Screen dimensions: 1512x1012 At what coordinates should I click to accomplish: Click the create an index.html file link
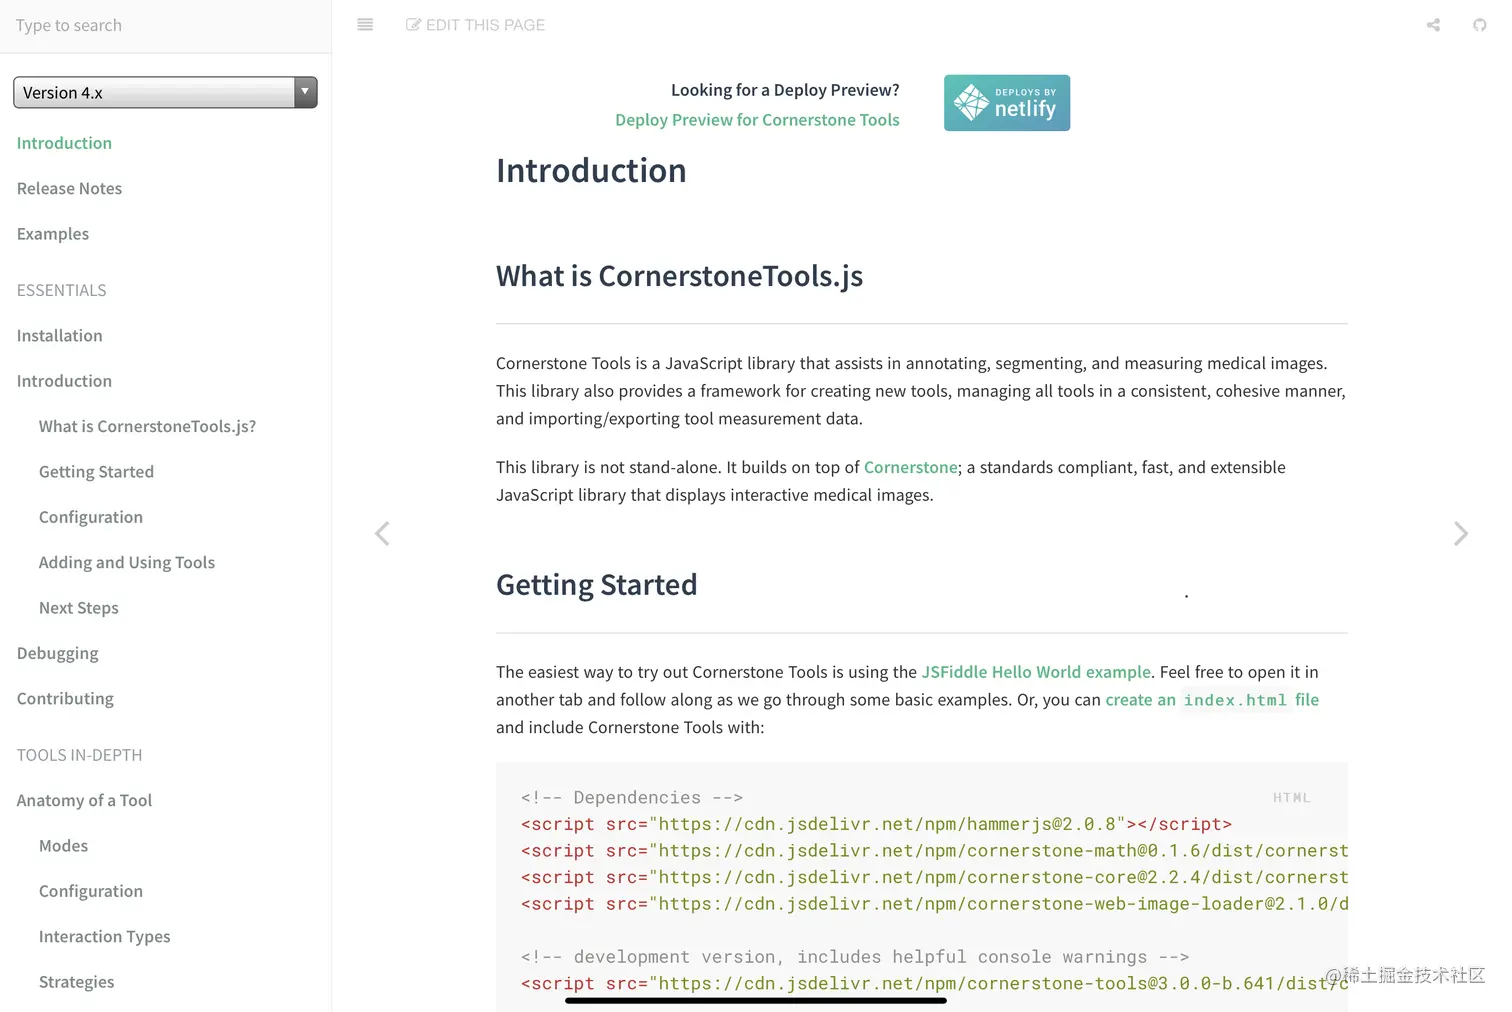coord(1212,700)
